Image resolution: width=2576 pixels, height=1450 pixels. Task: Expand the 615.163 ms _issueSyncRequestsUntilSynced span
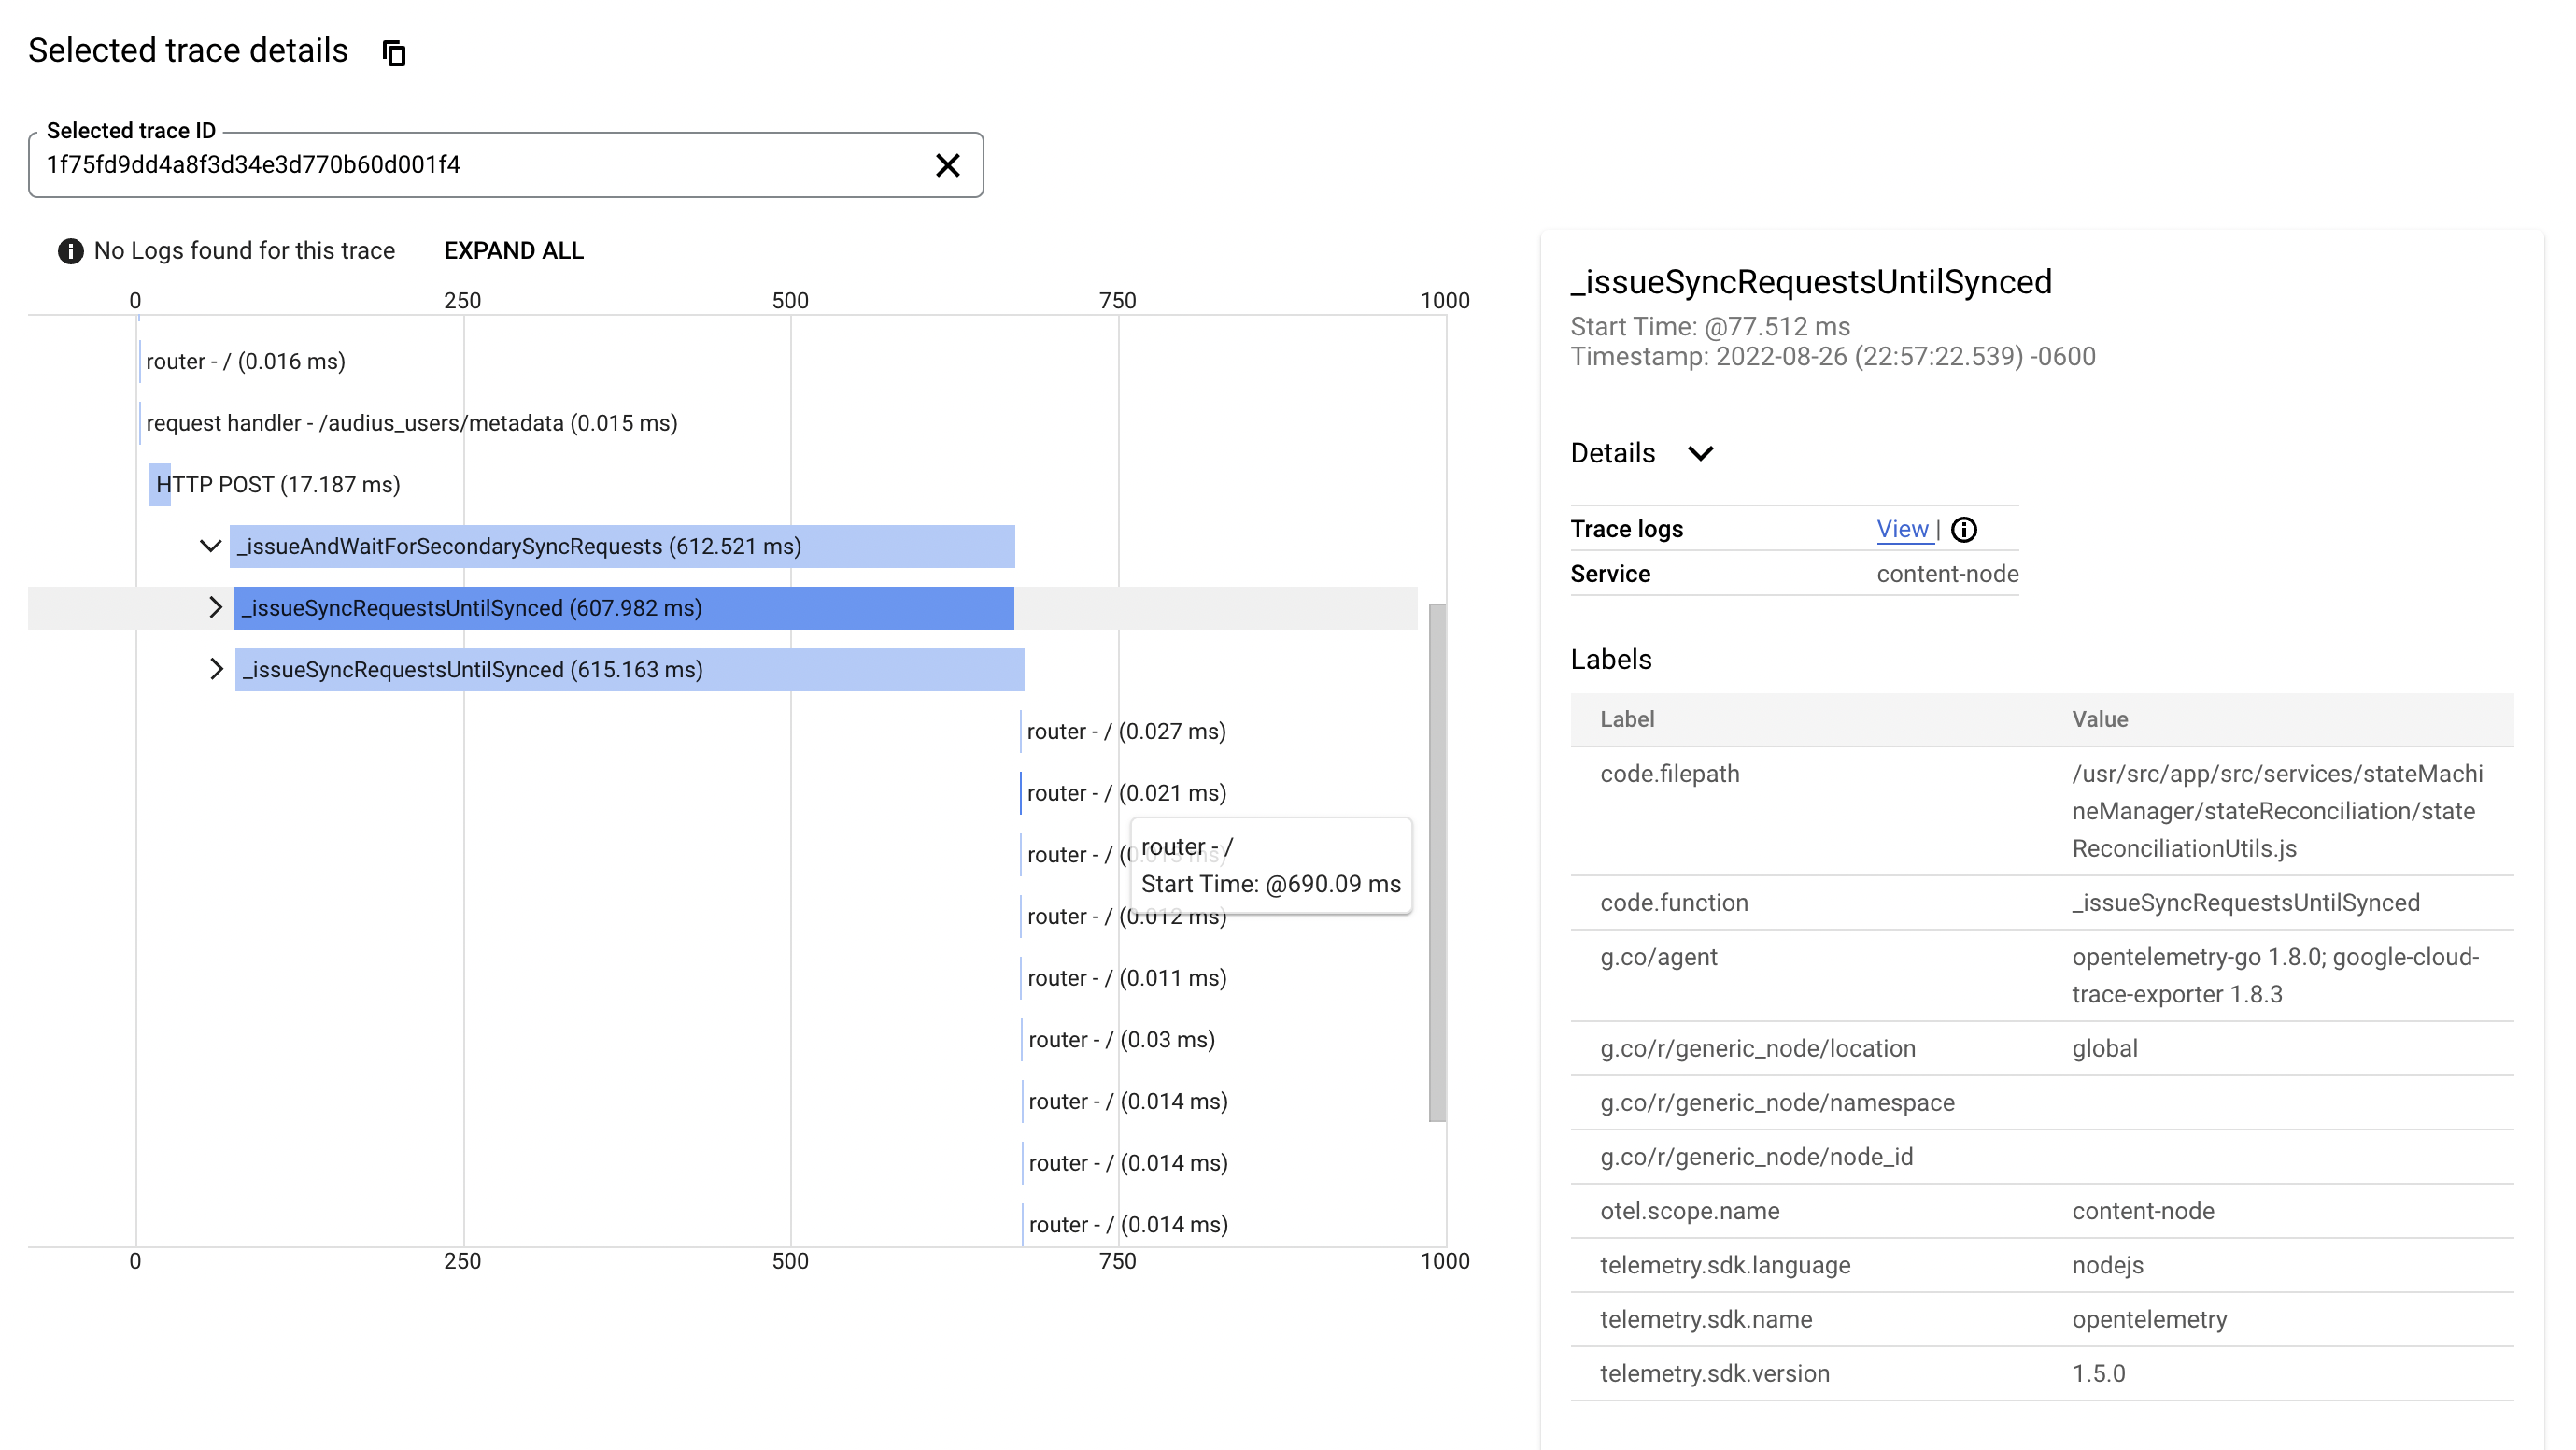pyautogui.click(x=215, y=669)
